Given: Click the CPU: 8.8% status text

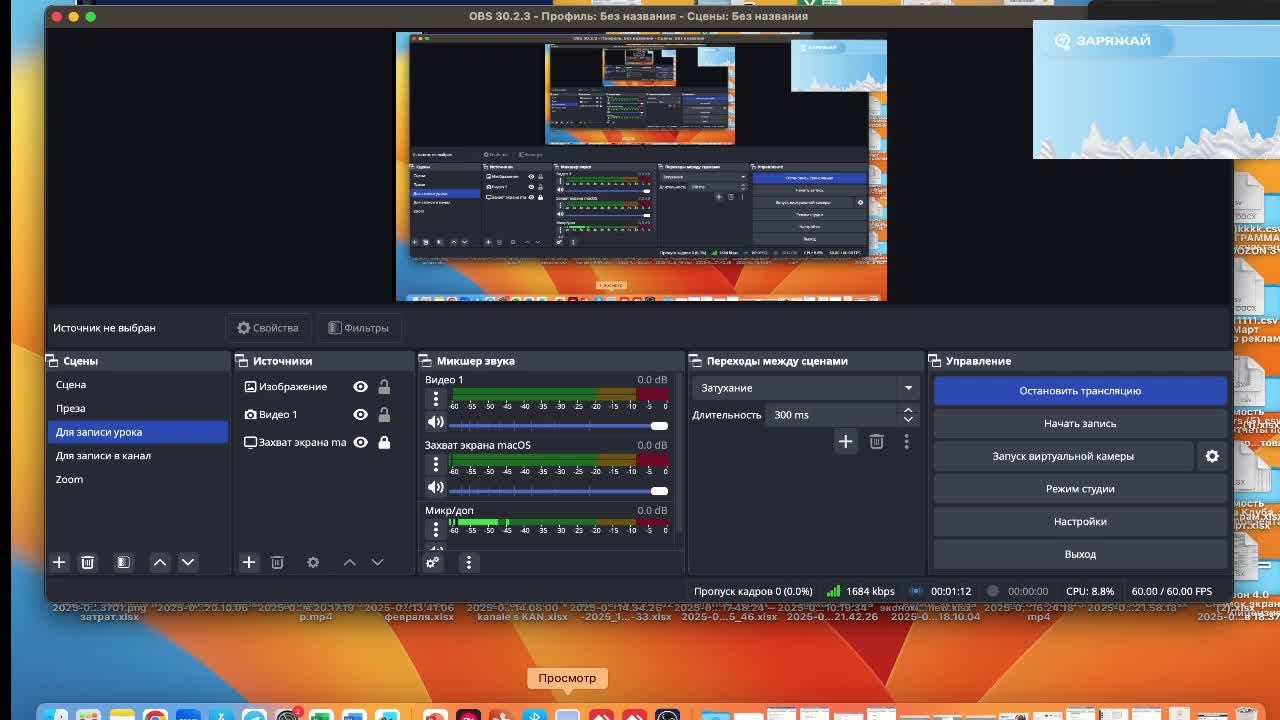Looking at the screenshot, I should 1090,591.
